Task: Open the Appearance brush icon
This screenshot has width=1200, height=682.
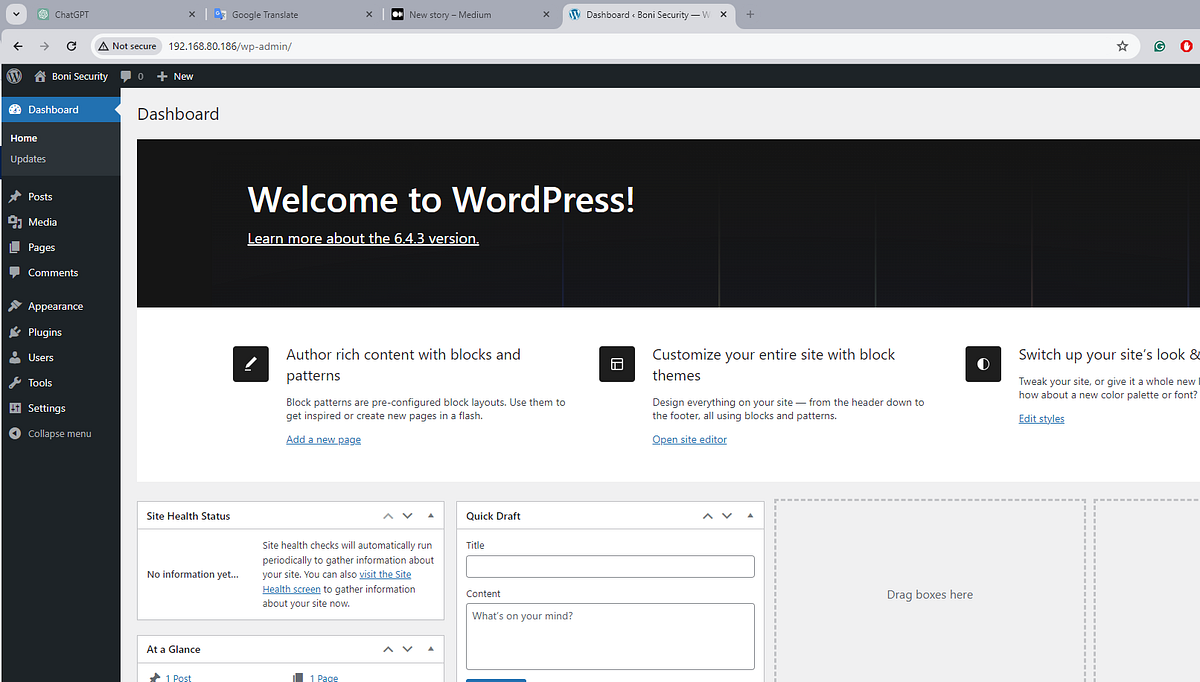Action: [x=17, y=305]
